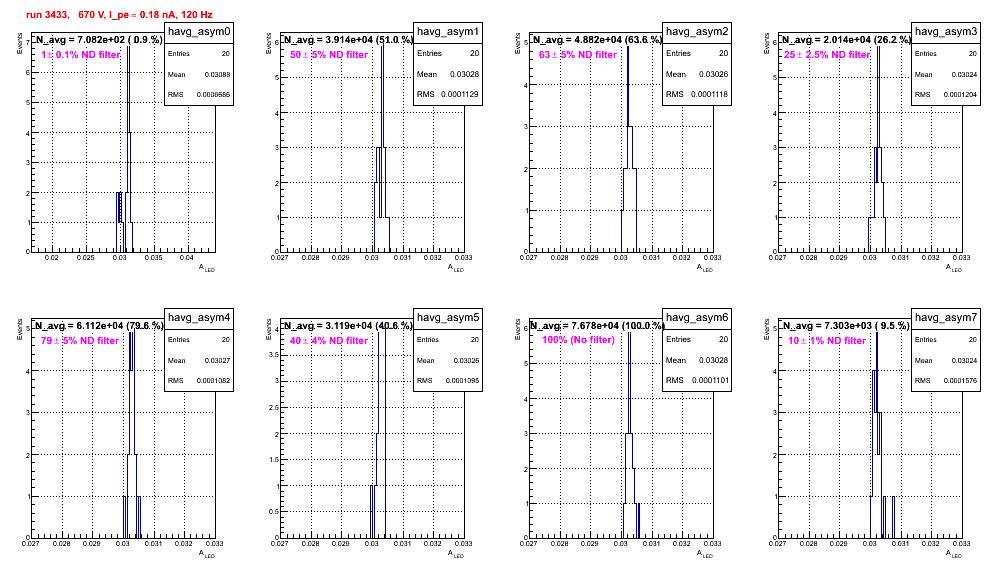
Task: Click Mean value 0.03028 in havg_asym1 box
Action: click(464, 74)
